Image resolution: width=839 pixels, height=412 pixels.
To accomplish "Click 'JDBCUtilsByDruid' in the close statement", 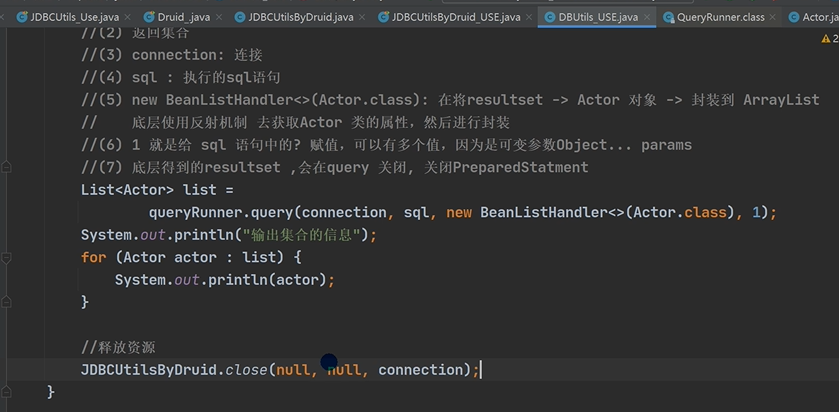I will tap(149, 370).
